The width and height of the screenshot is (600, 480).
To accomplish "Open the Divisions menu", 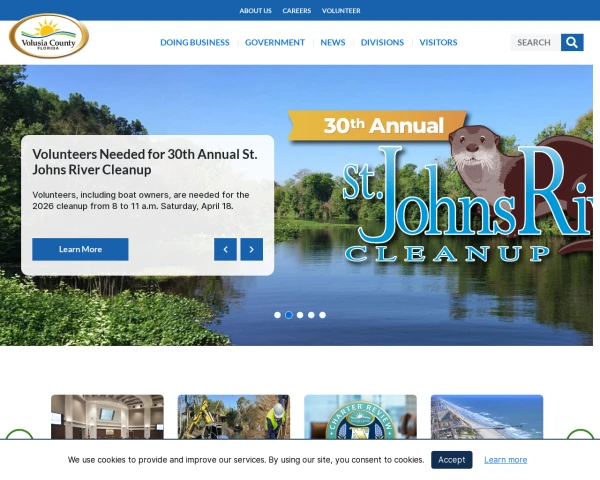I will point(382,42).
